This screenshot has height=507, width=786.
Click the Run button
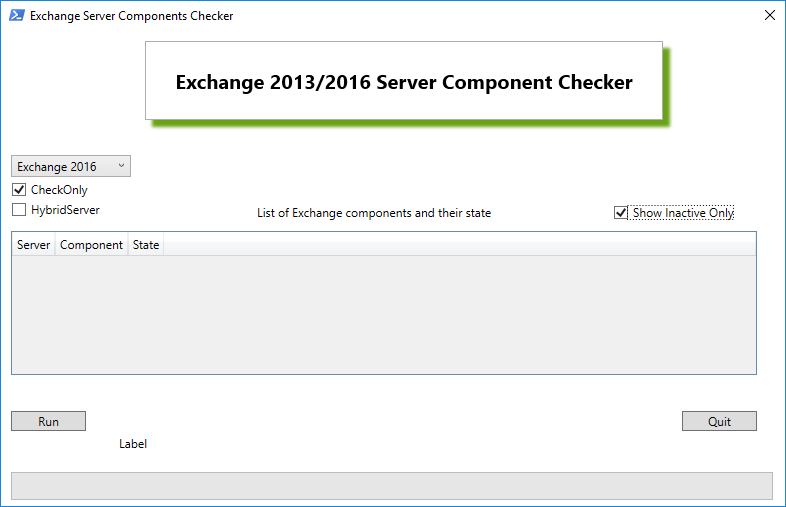(49, 421)
